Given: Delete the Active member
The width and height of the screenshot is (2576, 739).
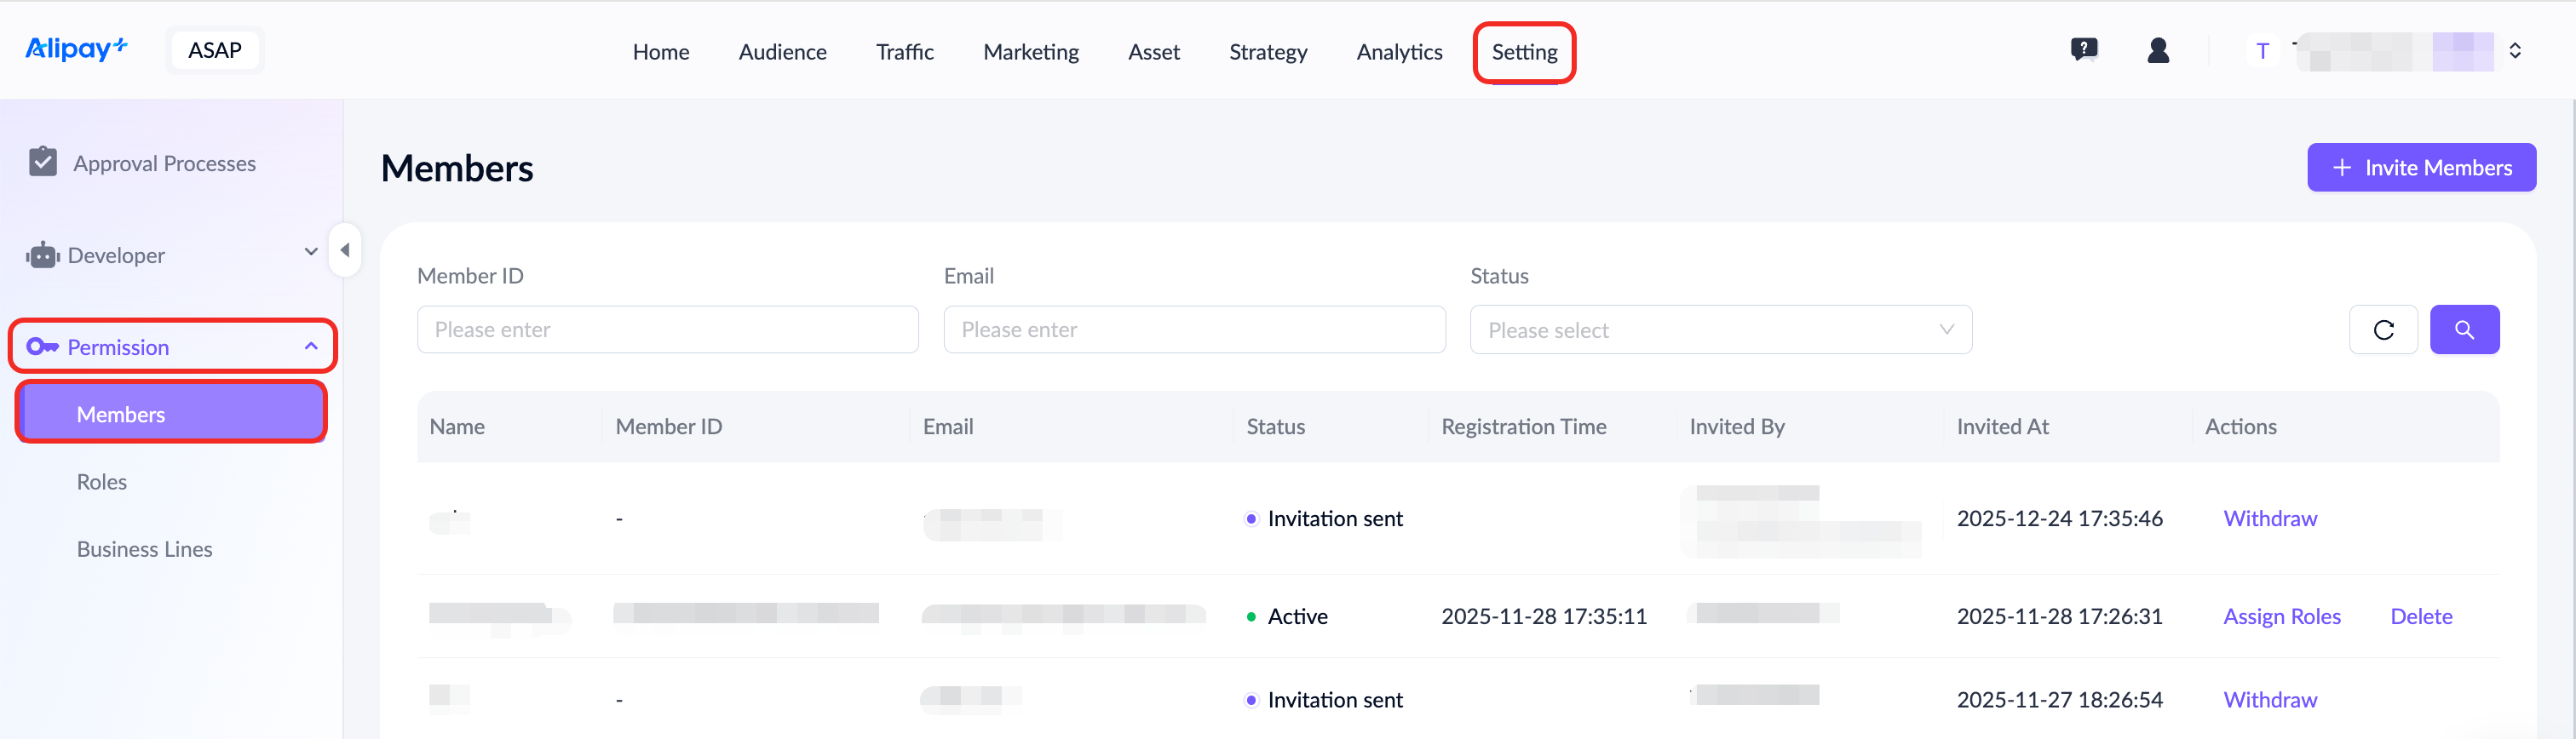Looking at the screenshot, I should (2420, 616).
